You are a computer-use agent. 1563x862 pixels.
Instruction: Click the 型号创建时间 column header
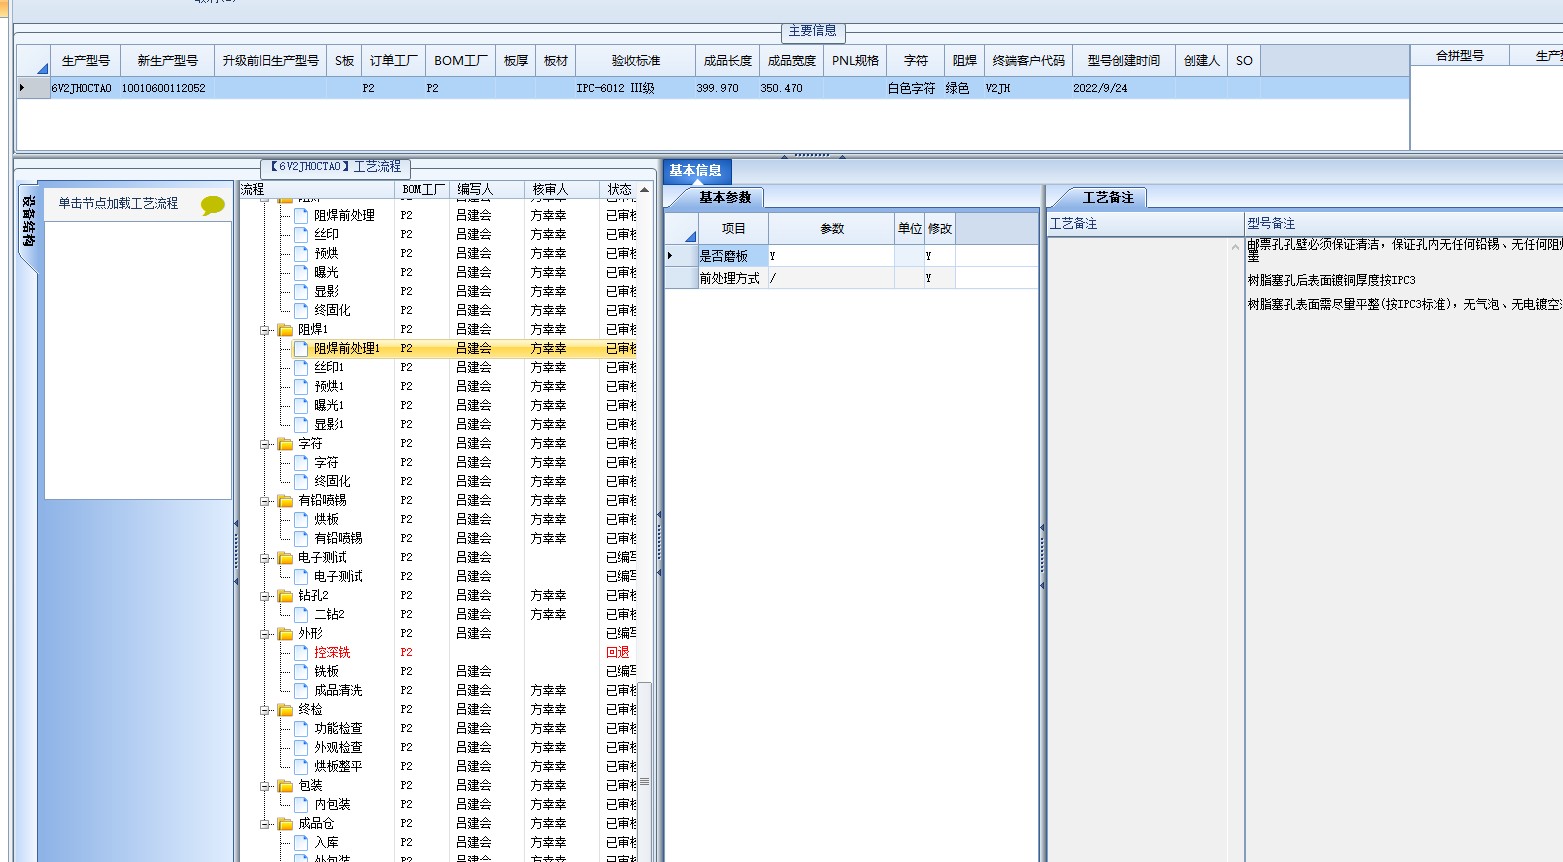click(x=1124, y=61)
